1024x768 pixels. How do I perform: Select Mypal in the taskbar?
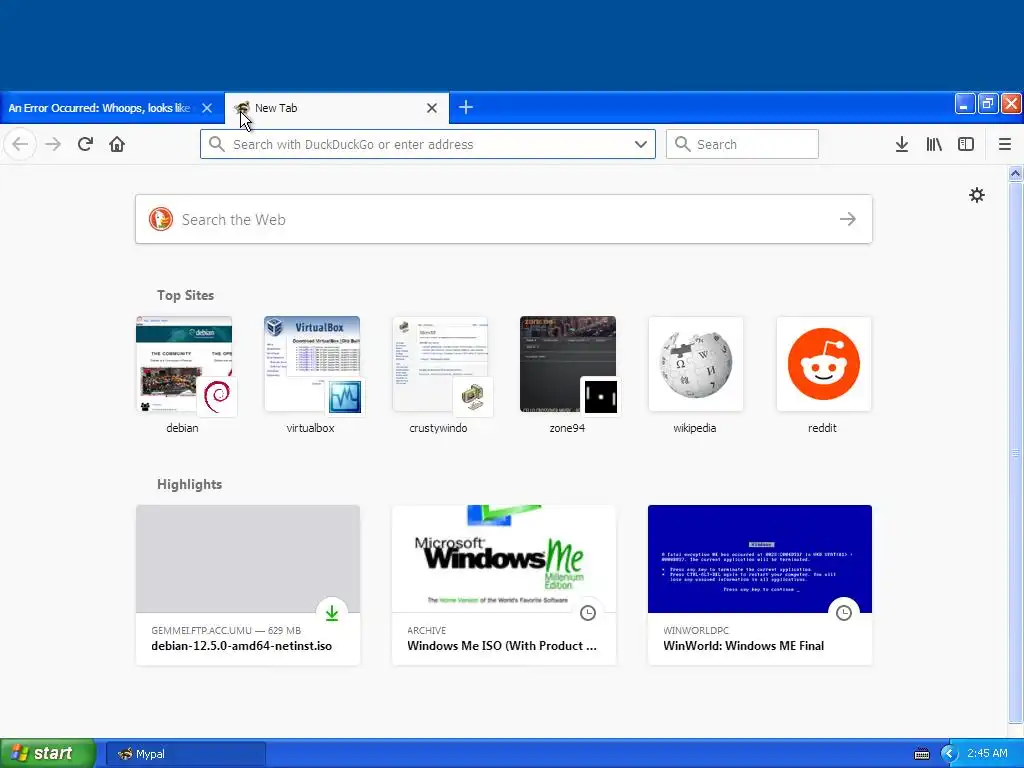click(x=185, y=754)
